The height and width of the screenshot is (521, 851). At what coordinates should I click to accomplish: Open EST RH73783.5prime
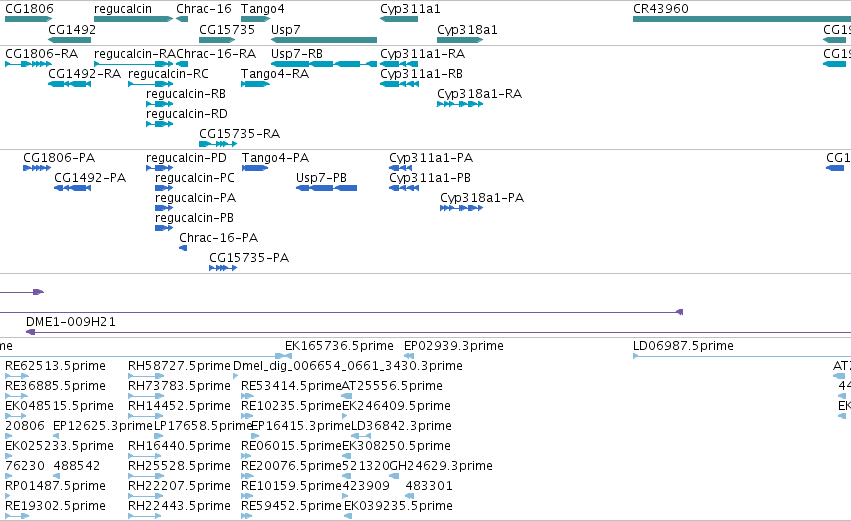pos(180,386)
